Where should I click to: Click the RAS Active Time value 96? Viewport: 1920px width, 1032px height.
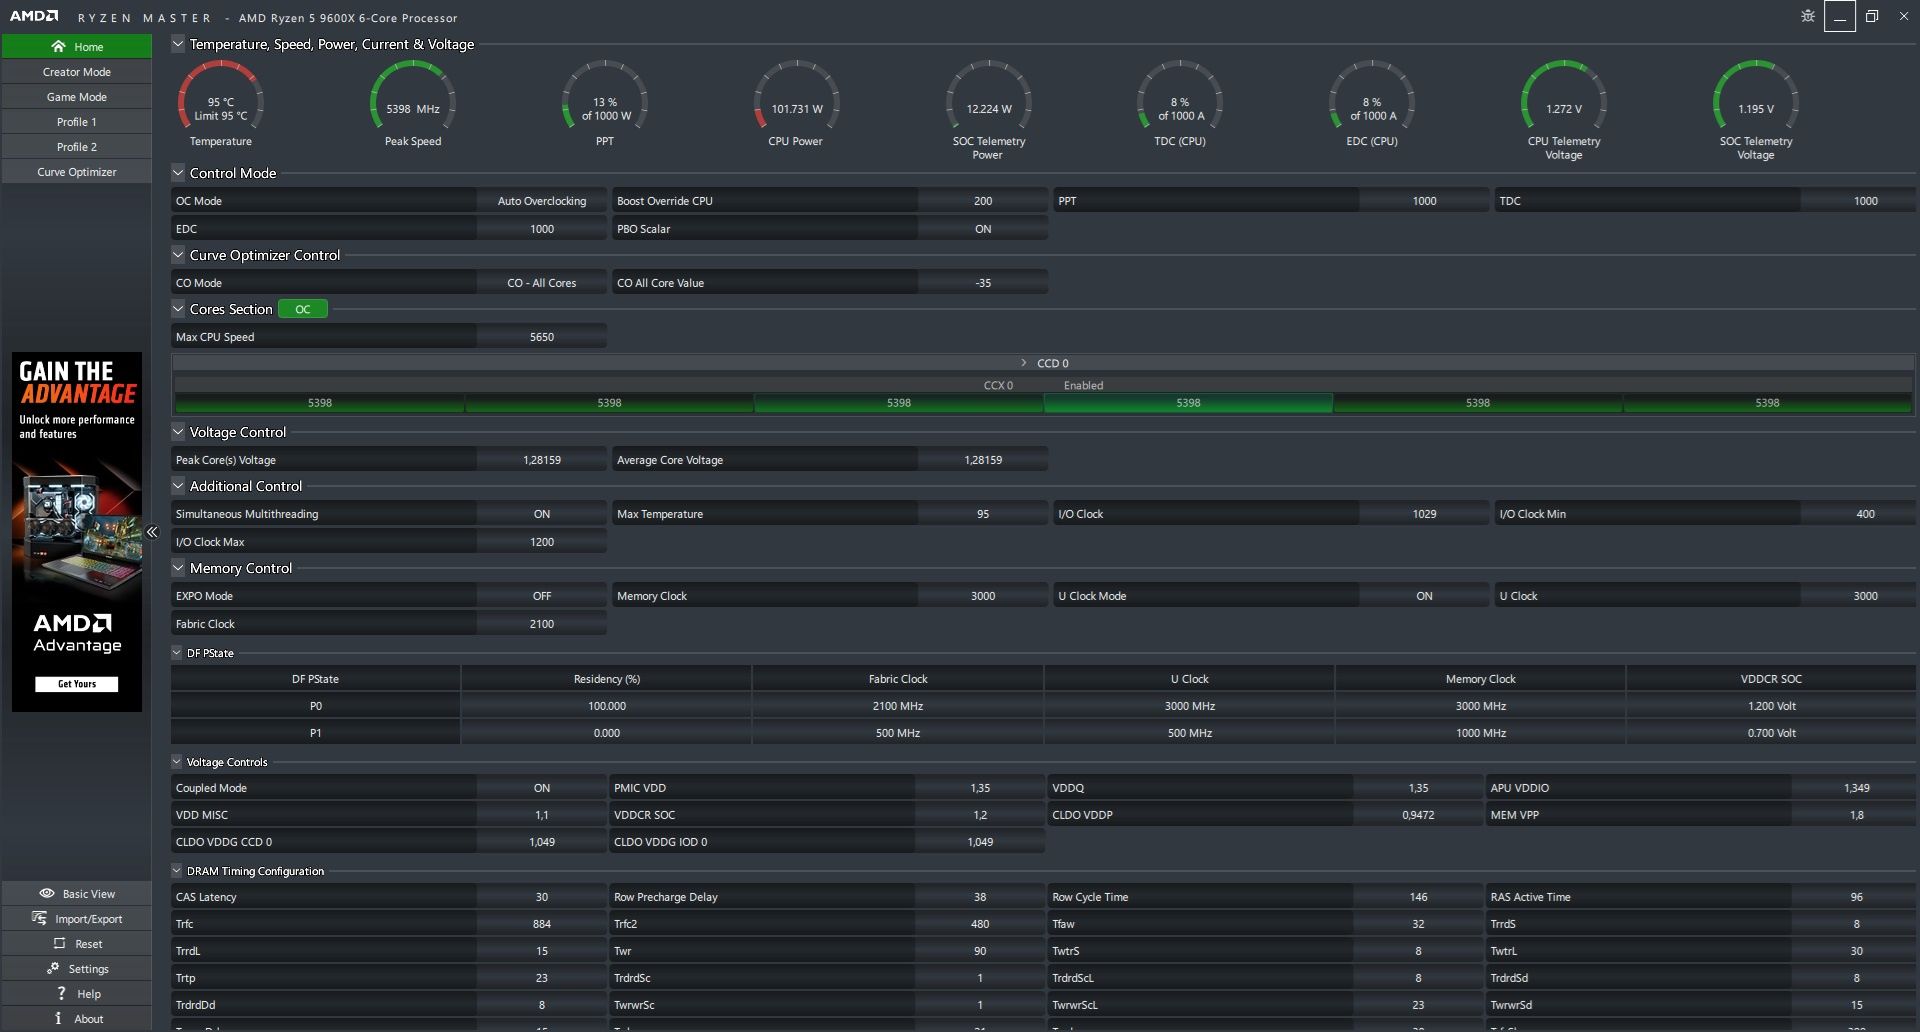[x=1856, y=897]
